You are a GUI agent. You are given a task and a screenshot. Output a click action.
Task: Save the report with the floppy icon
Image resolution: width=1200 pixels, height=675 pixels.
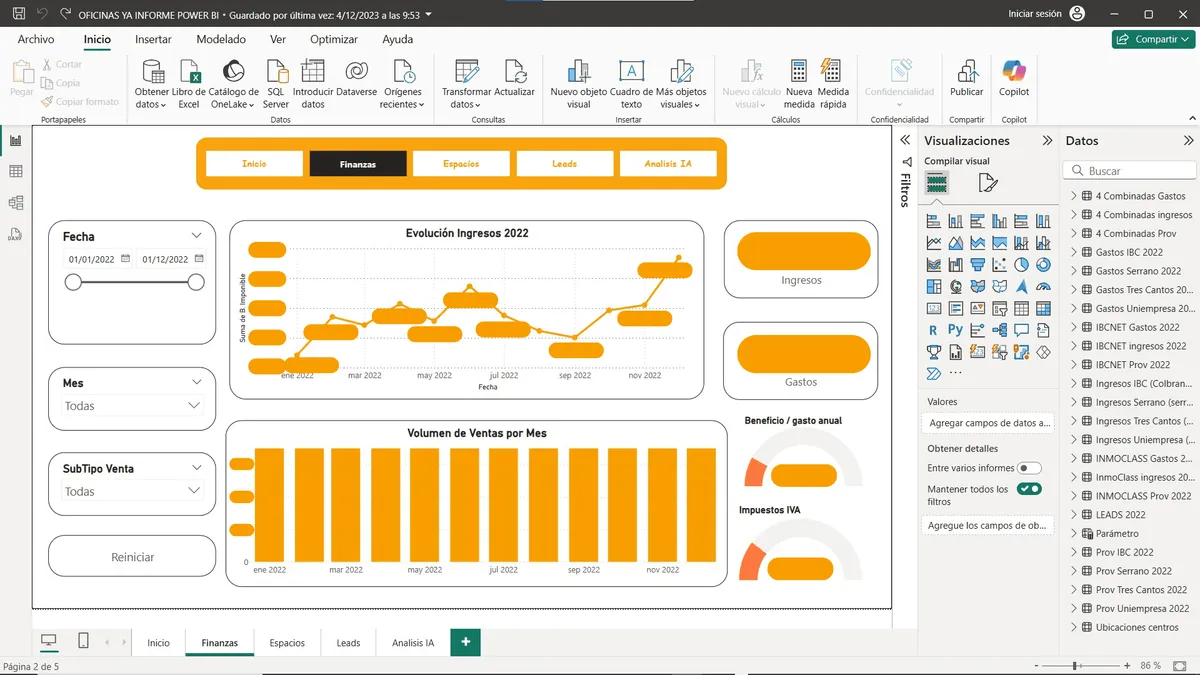click(x=18, y=14)
